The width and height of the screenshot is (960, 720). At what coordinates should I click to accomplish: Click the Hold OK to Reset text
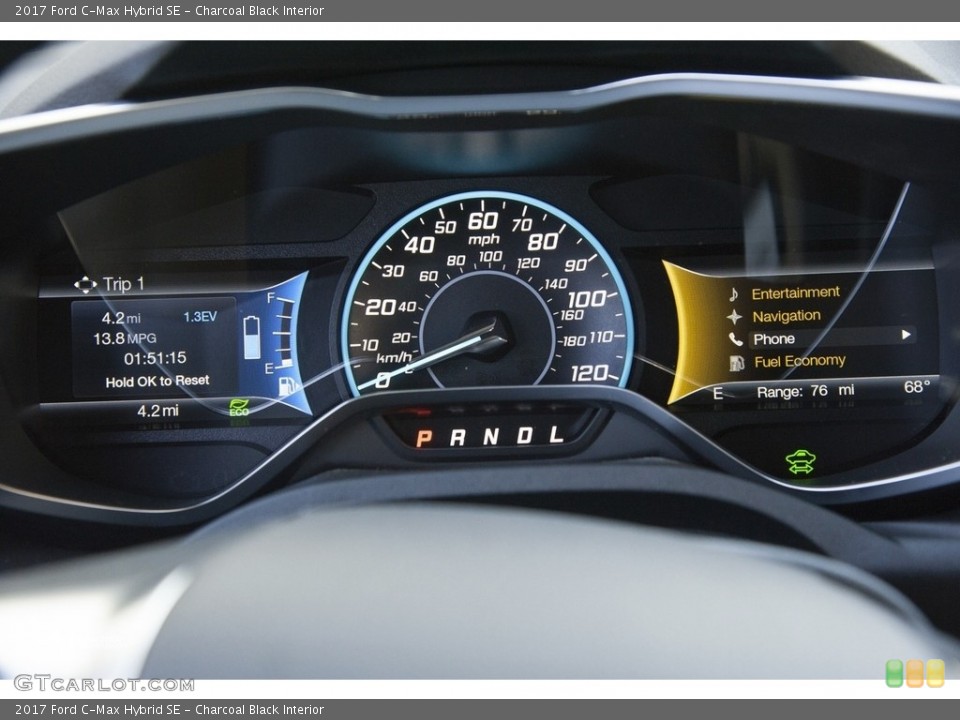point(157,381)
